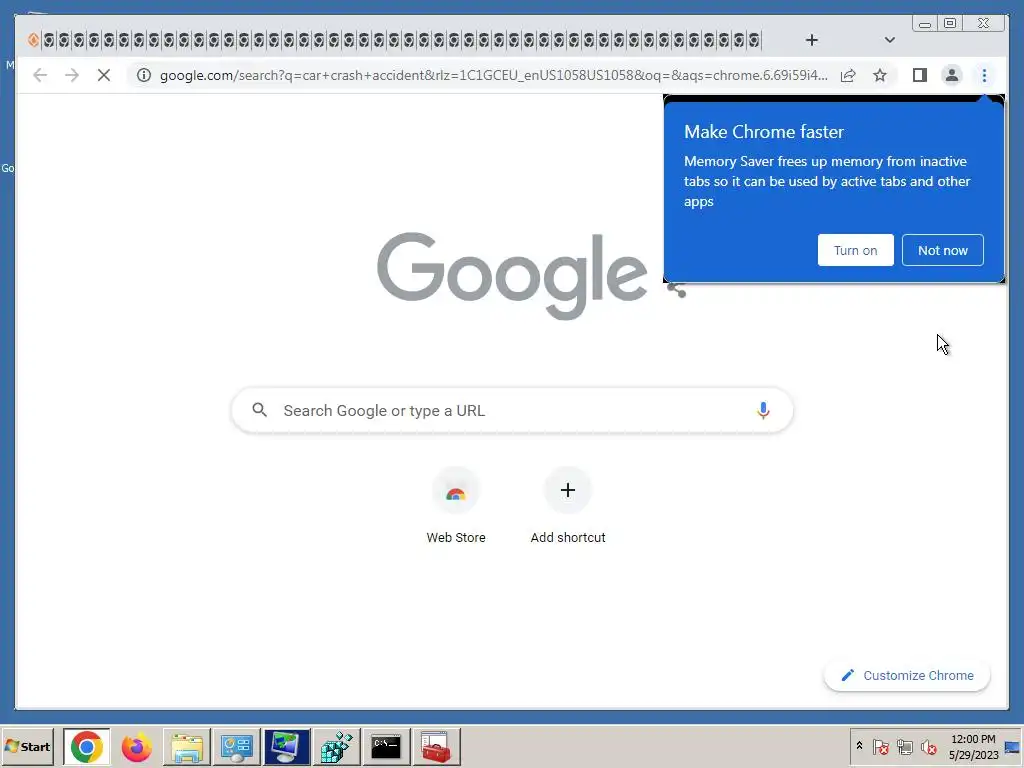
Task: Select the first orange-icon tab
Action: click(x=33, y=40)
